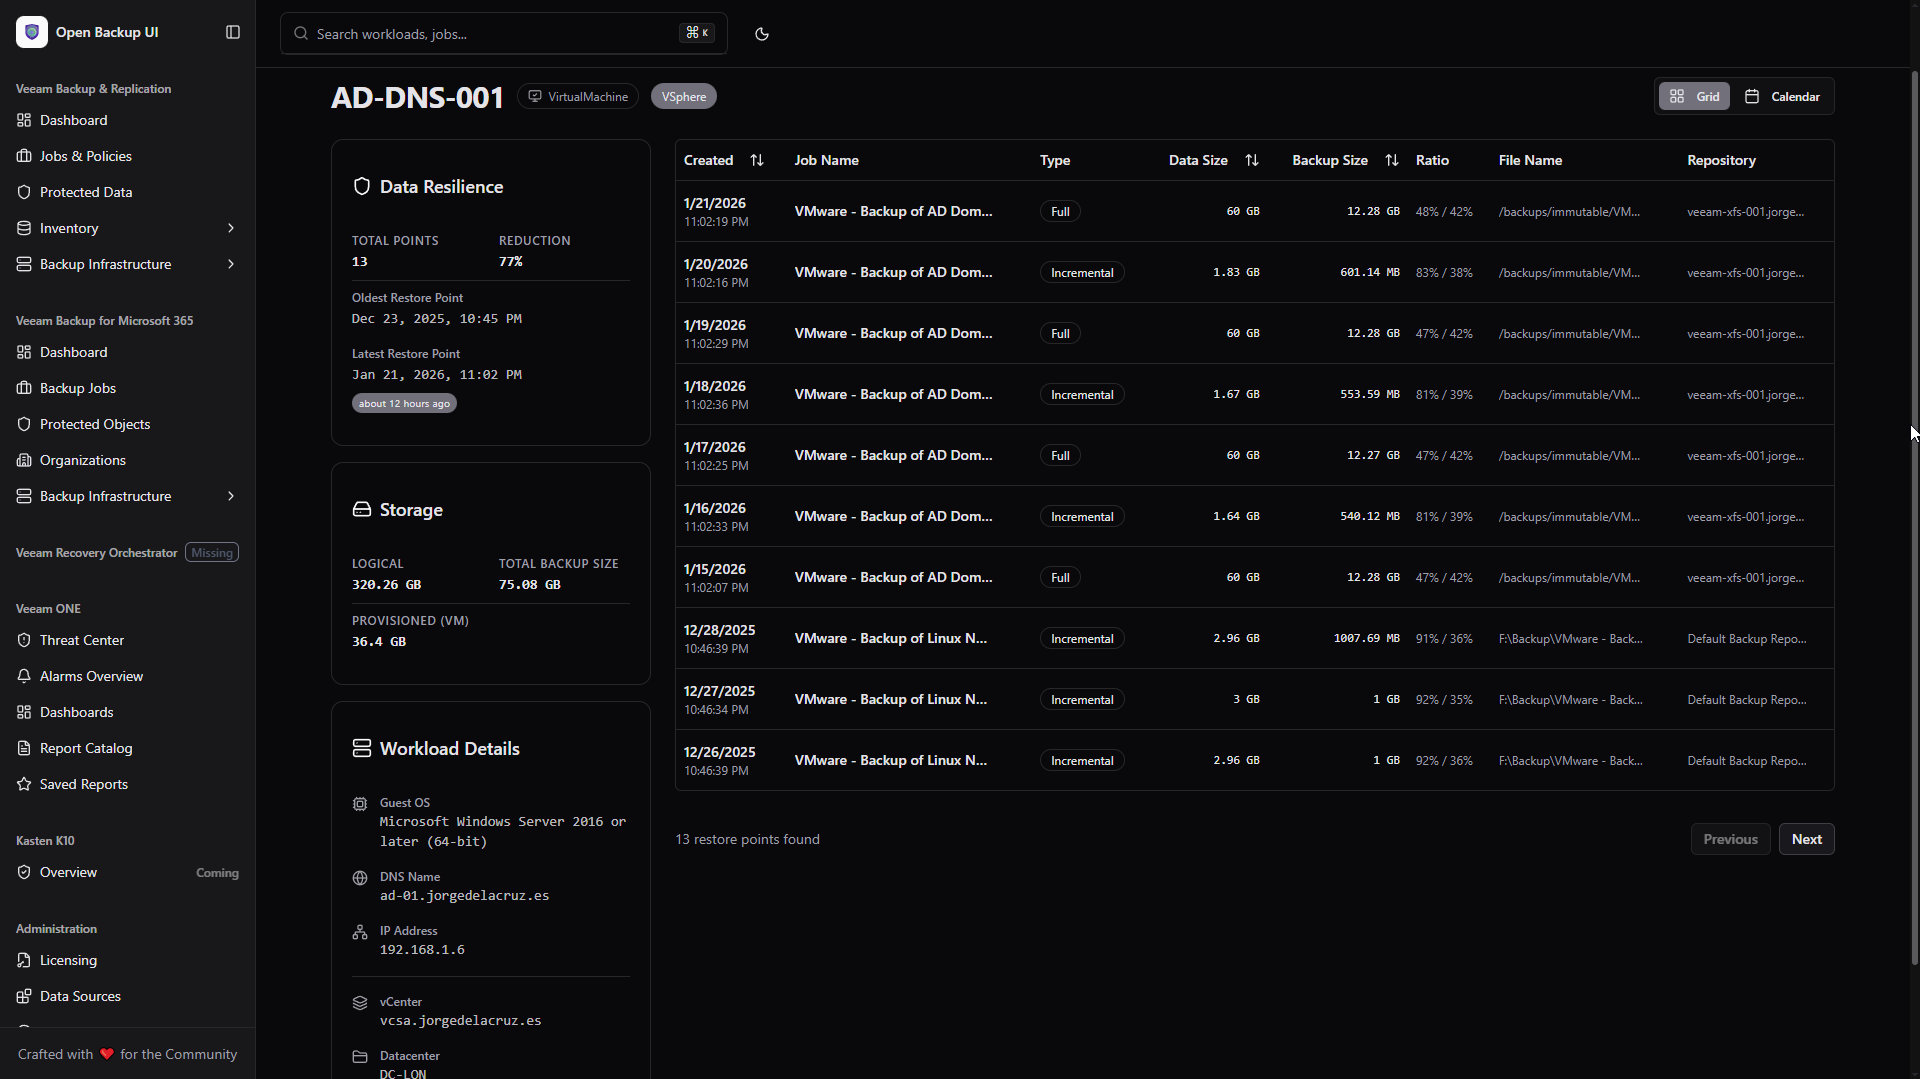Screen dimensions: 1920x1079
Task: Click the Previous page button
Action: pos(1731,839)
